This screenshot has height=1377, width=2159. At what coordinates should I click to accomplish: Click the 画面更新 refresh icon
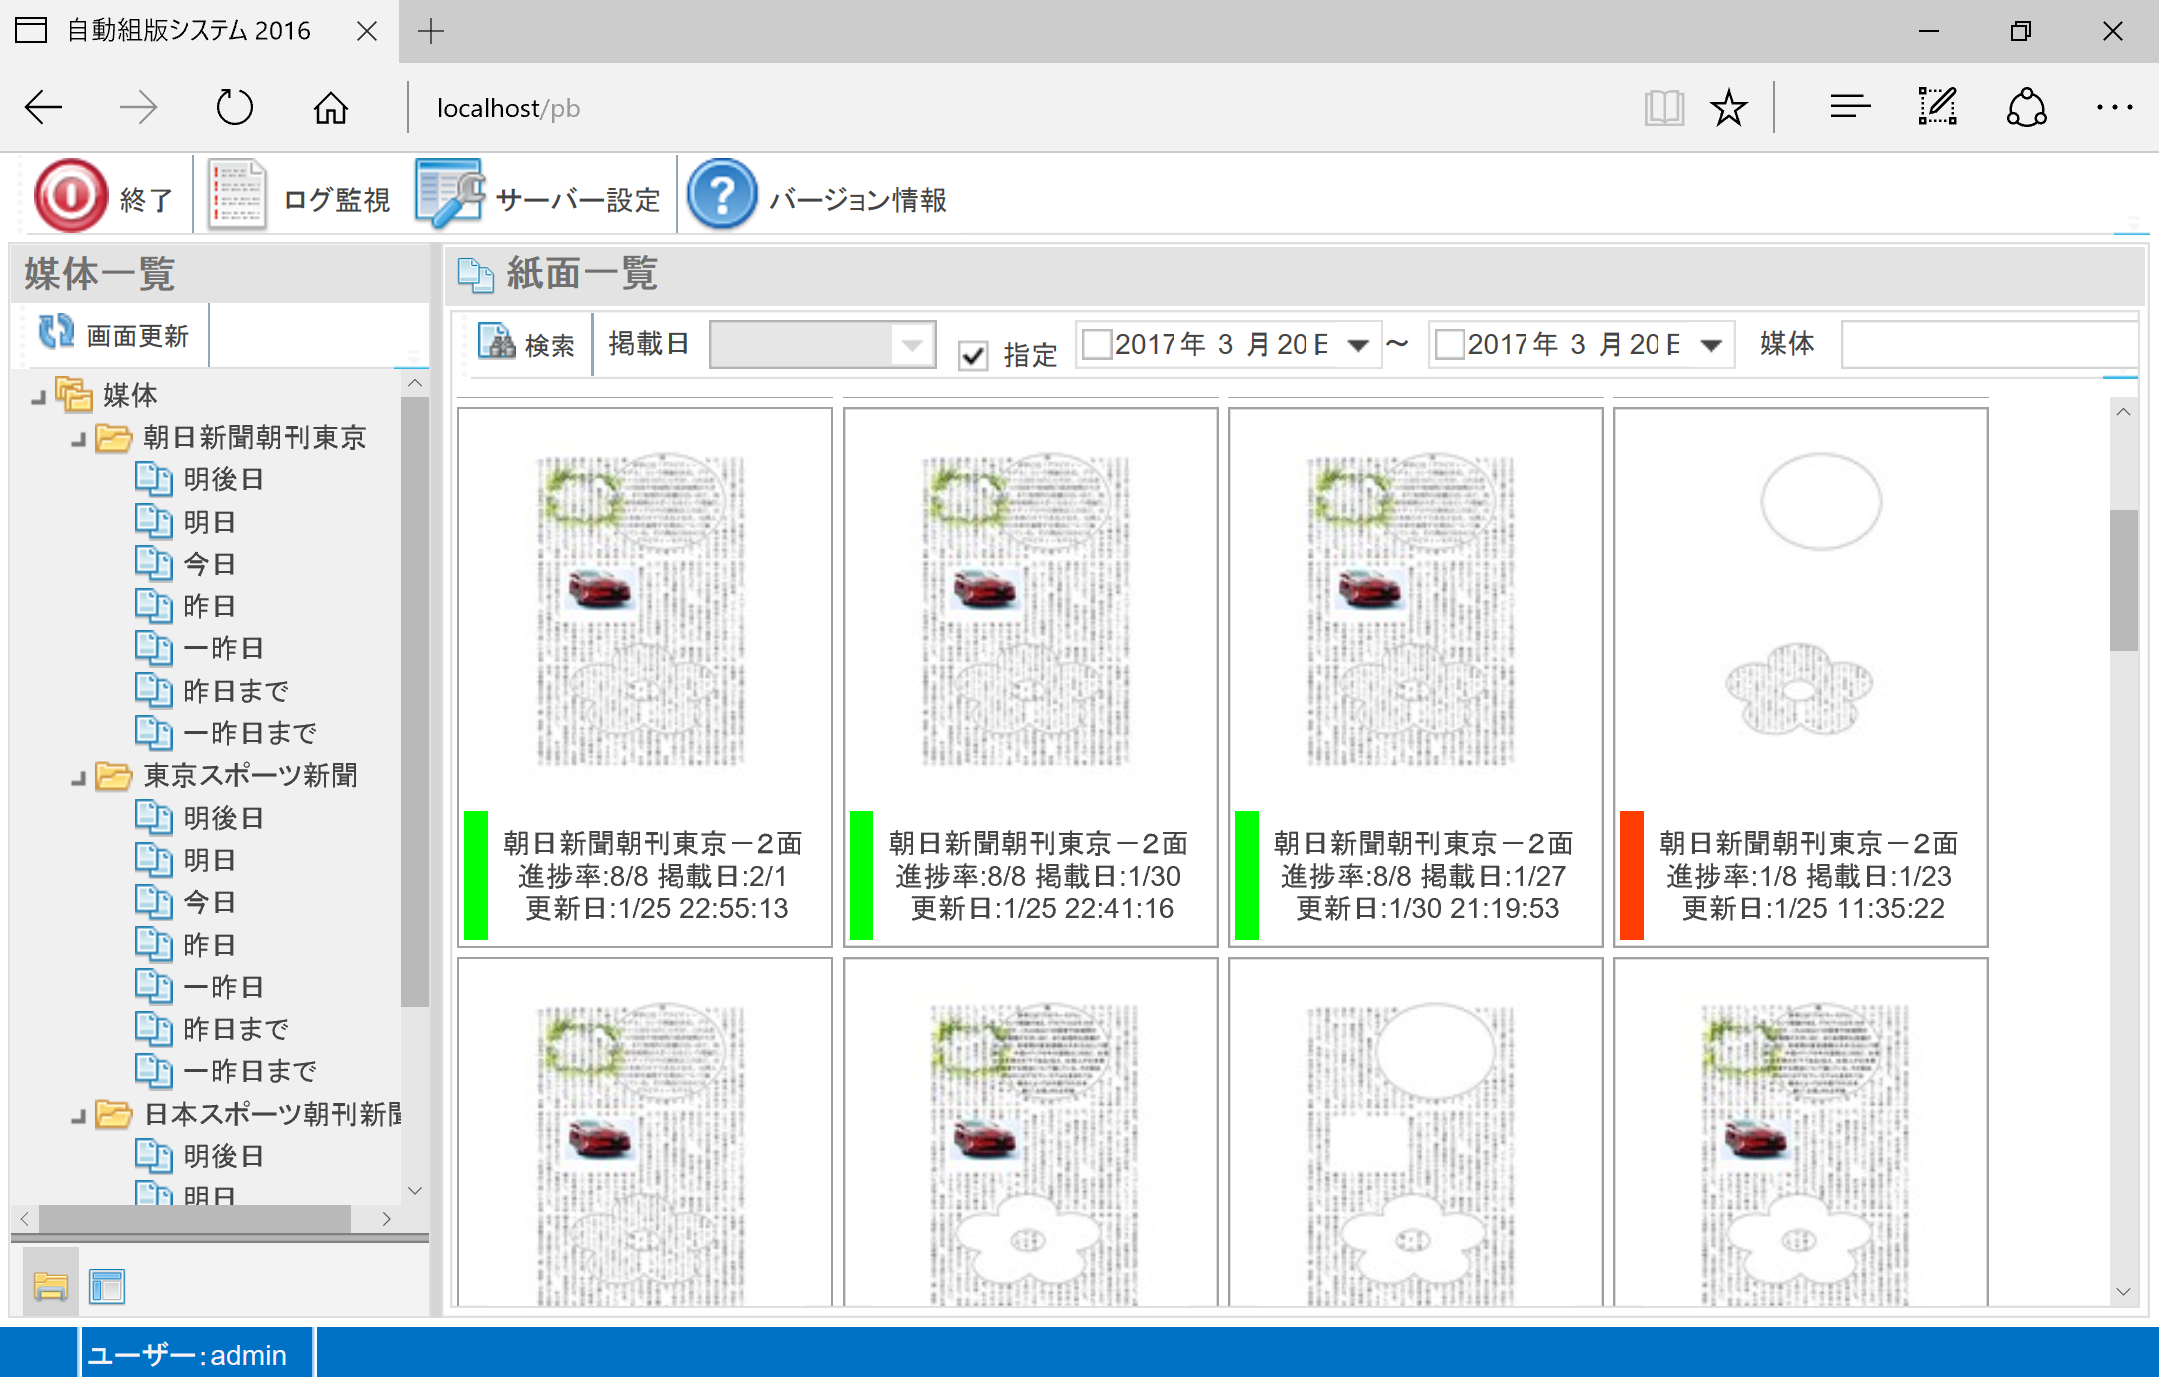57,332
